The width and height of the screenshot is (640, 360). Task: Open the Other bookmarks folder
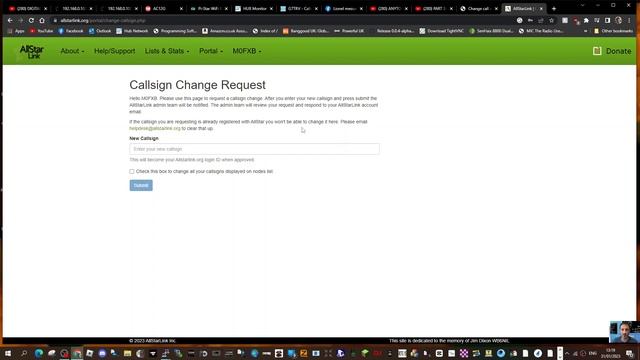(x=613, y=31)
